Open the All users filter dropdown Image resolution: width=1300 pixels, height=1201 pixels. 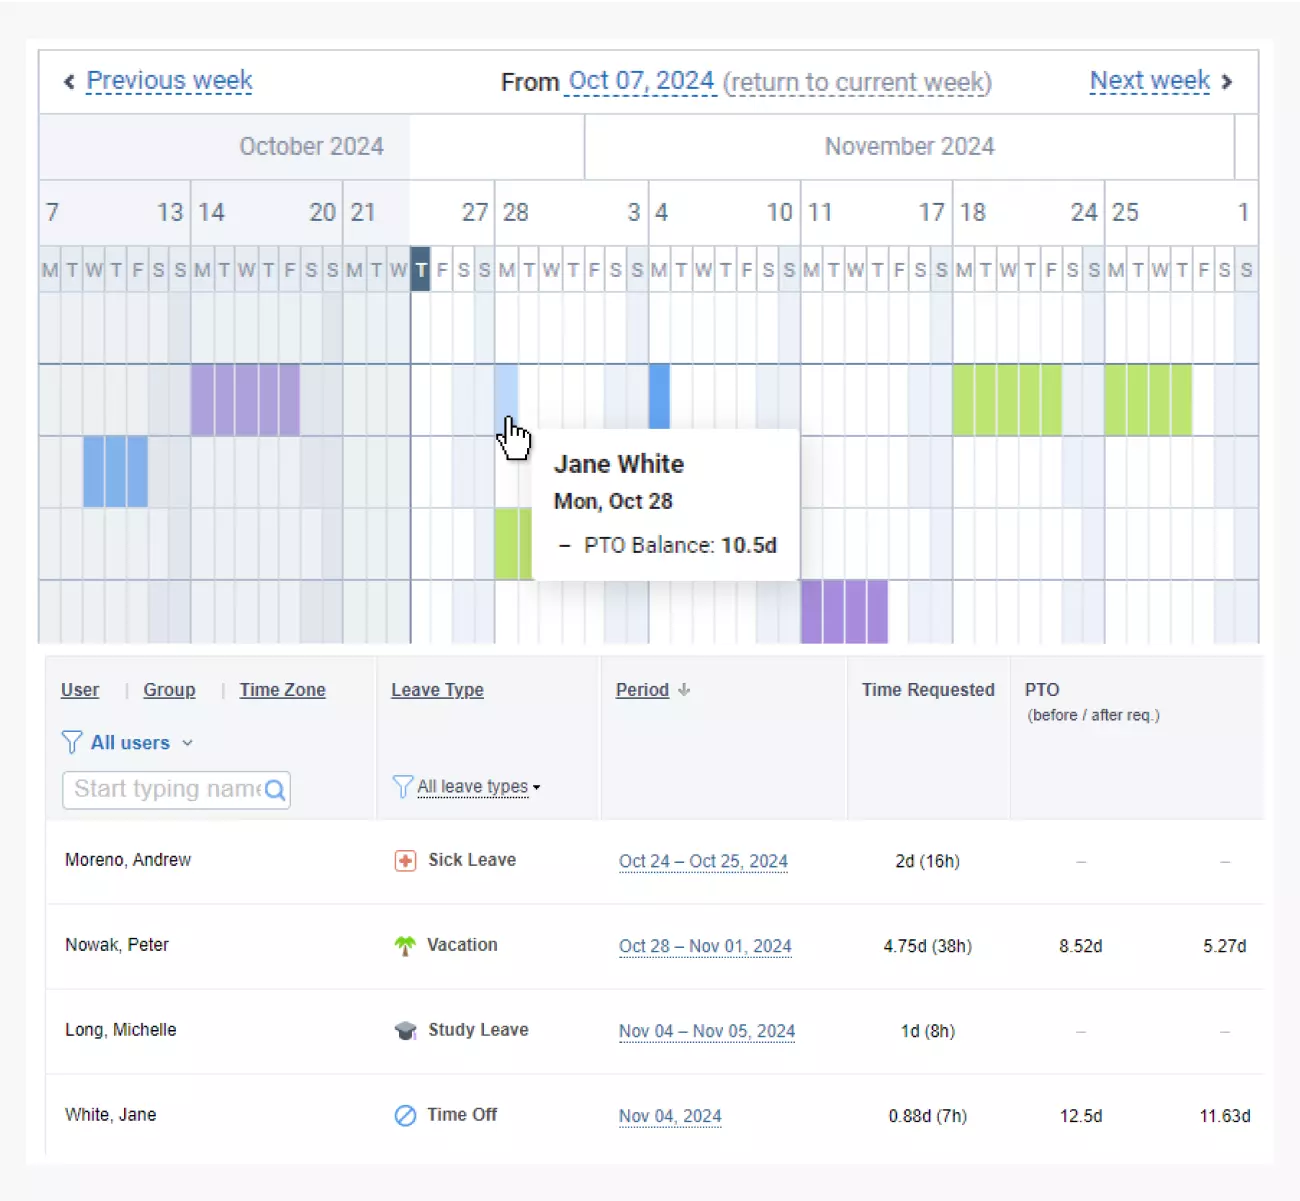[x=141, y=743]
